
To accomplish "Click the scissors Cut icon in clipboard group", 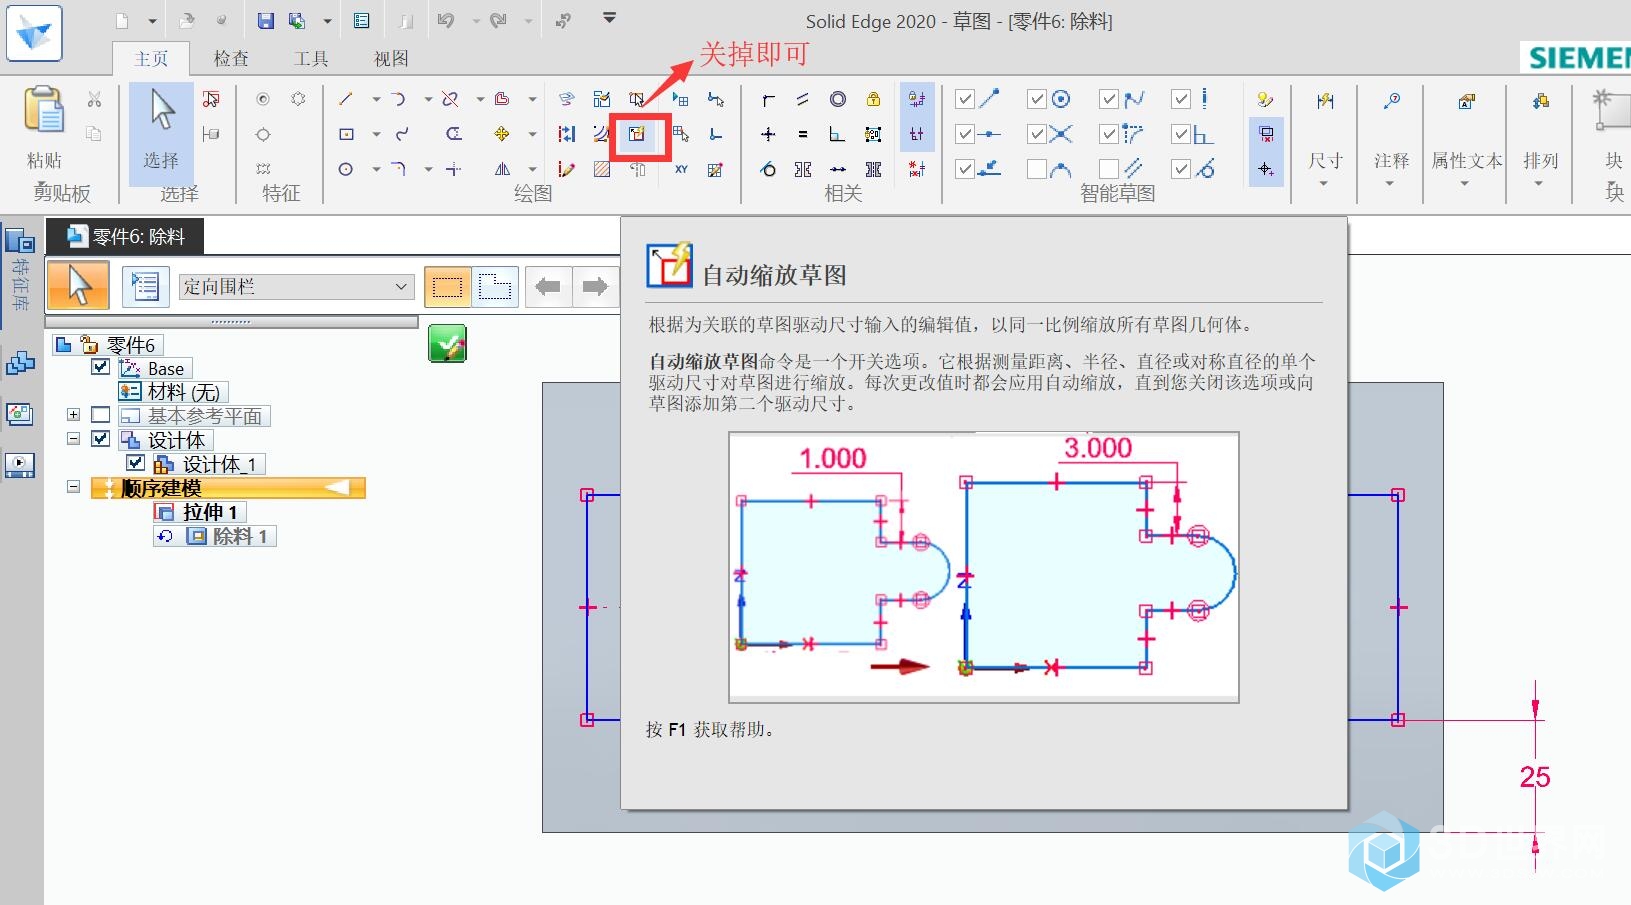I will pyautogui.click(x=94, y=99).
